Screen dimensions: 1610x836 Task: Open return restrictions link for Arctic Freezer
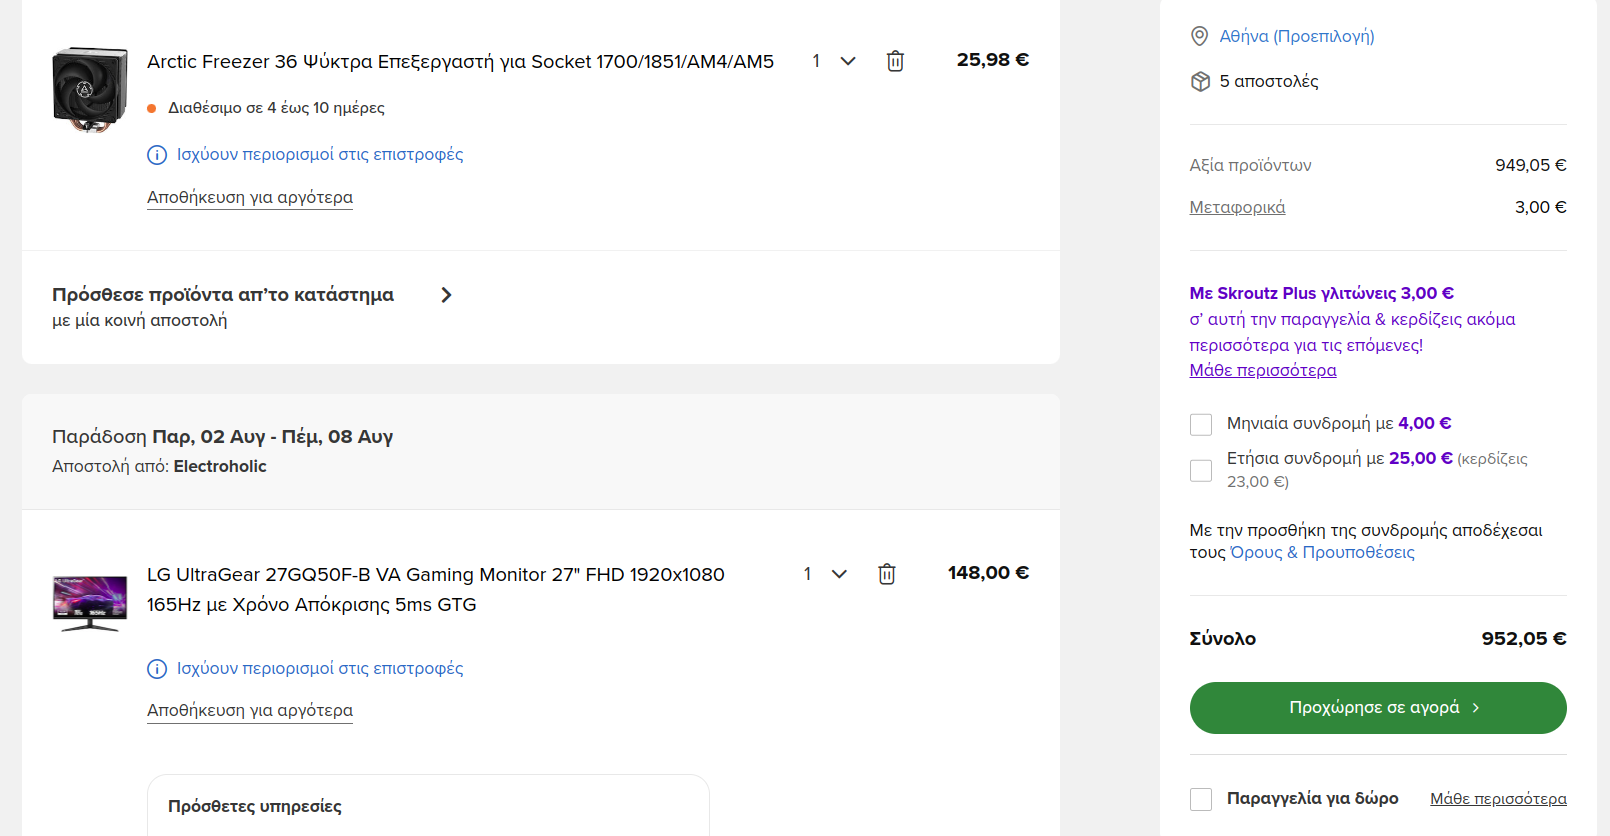point(320,154)
